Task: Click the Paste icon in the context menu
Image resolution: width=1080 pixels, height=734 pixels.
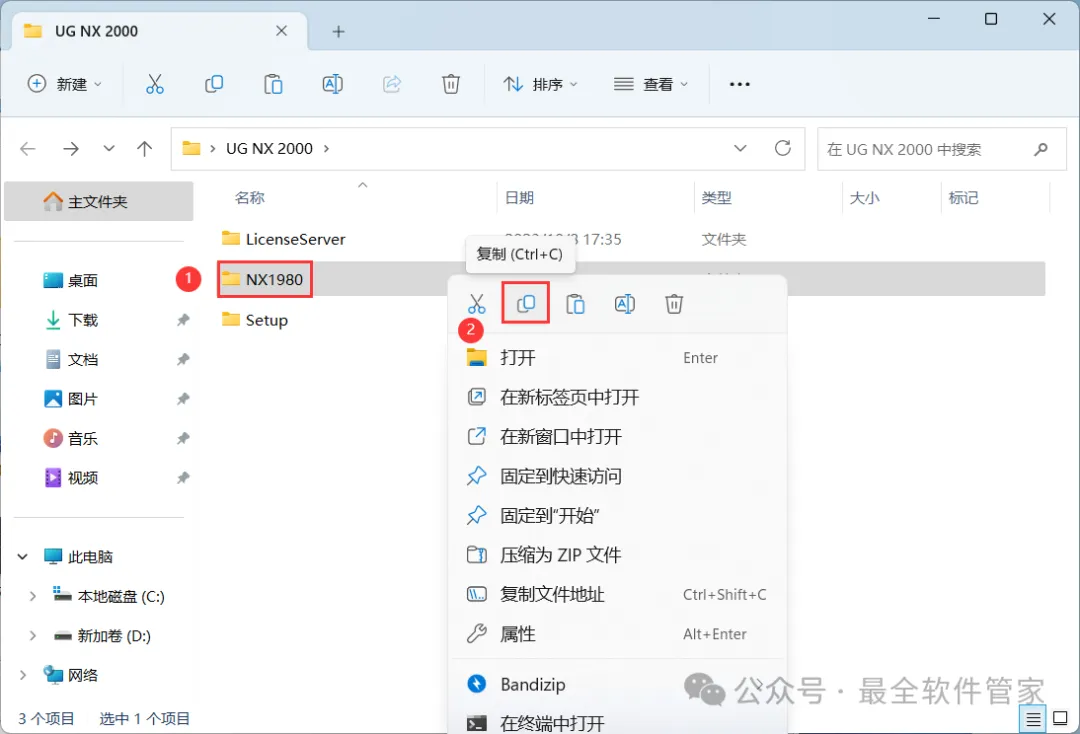Action: point(576,304)
